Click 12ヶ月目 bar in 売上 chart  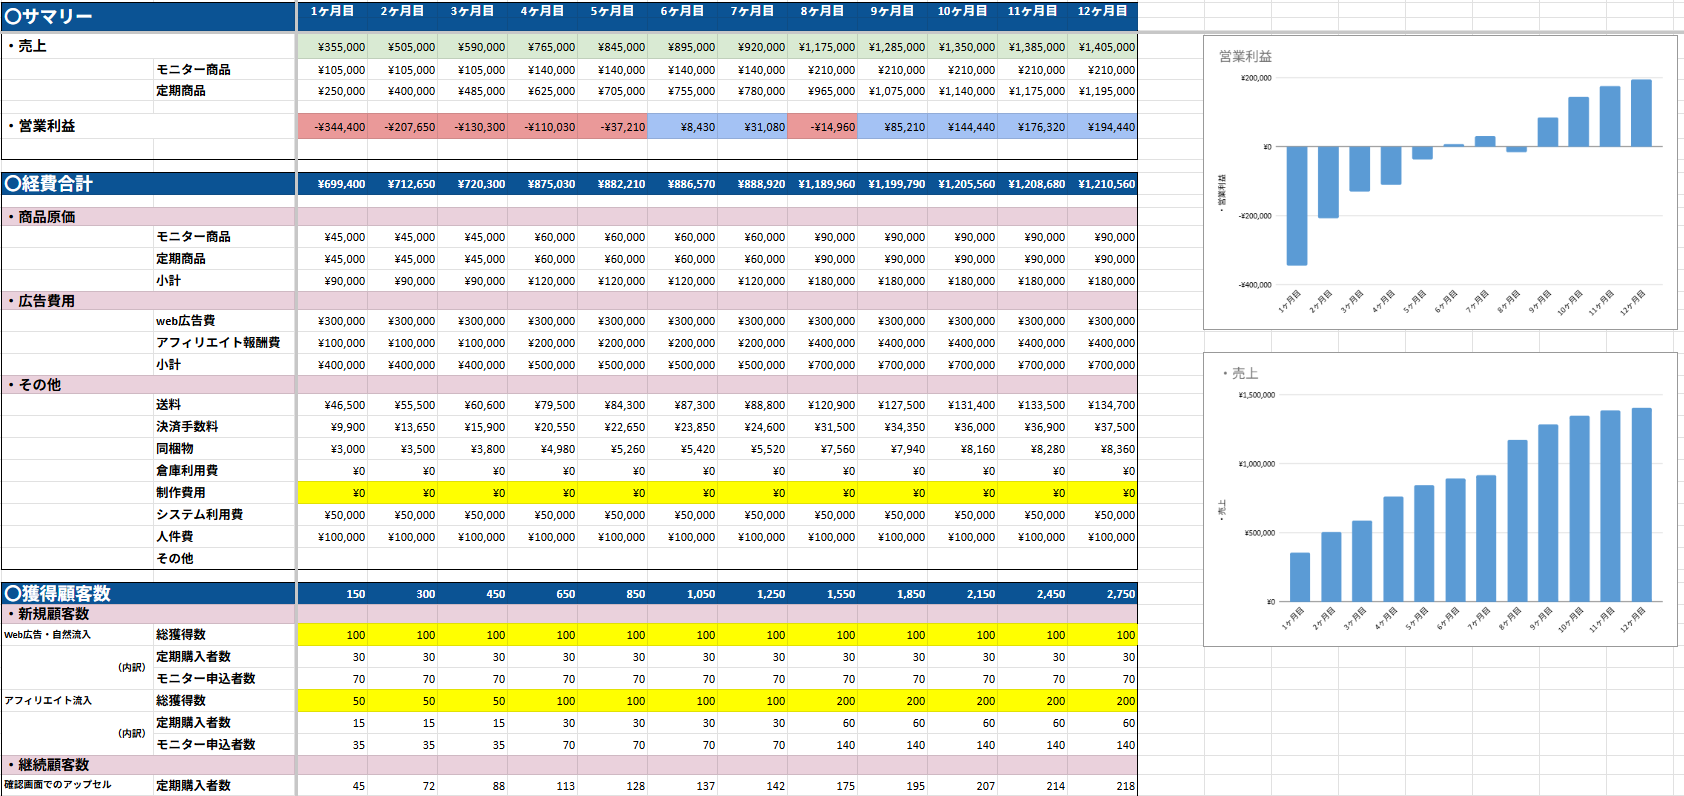coord(1642,504)
